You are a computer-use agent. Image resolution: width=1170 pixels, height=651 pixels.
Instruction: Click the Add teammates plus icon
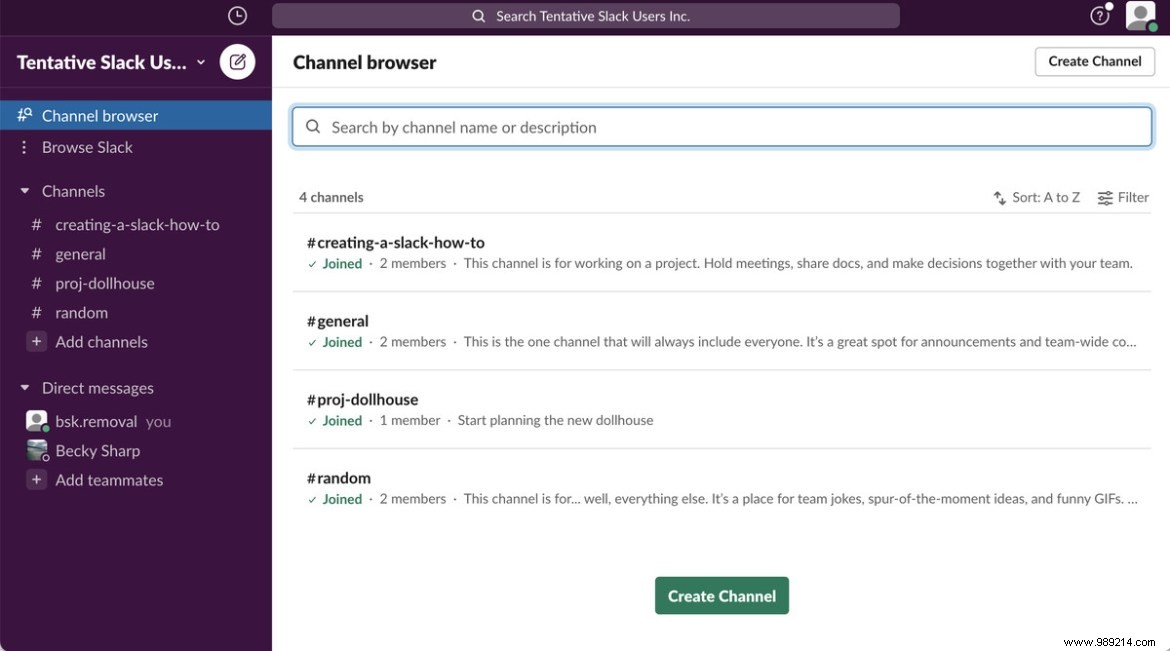(x=36, y=480)
